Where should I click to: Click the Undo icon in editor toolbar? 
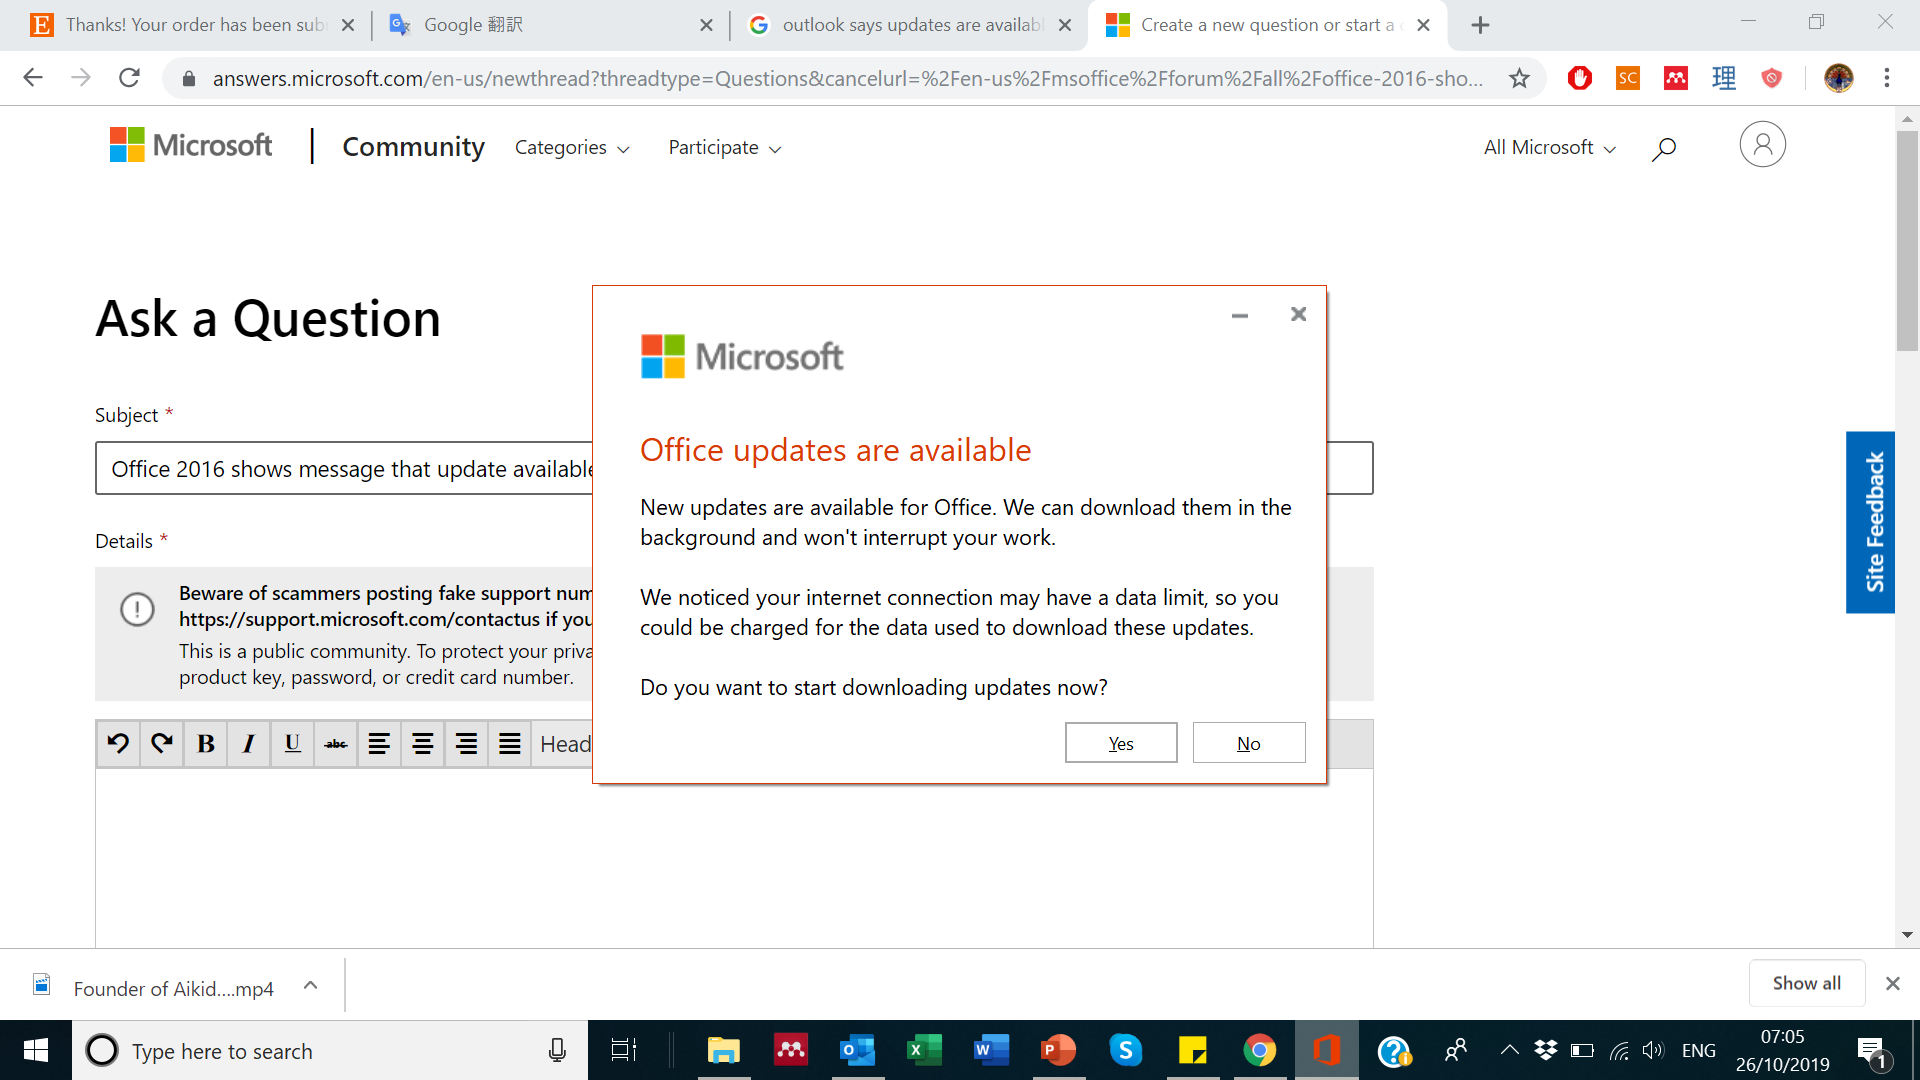point(118,744)
